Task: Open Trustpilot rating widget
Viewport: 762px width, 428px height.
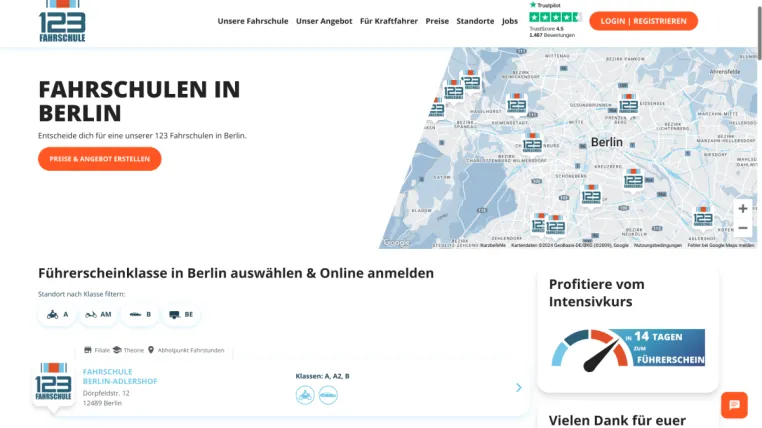Action: point(554,20)
